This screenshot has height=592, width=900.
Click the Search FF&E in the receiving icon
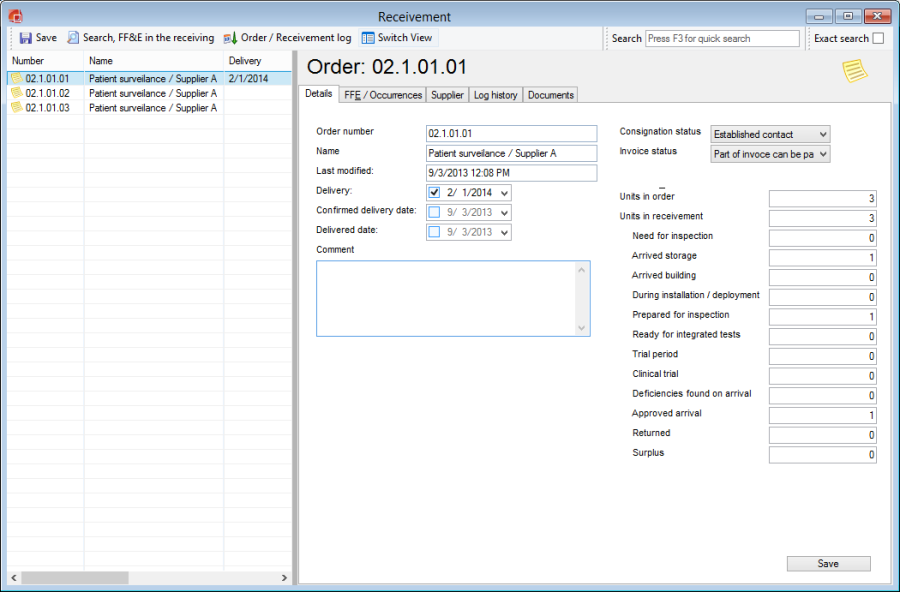click(x=73, y=38)
